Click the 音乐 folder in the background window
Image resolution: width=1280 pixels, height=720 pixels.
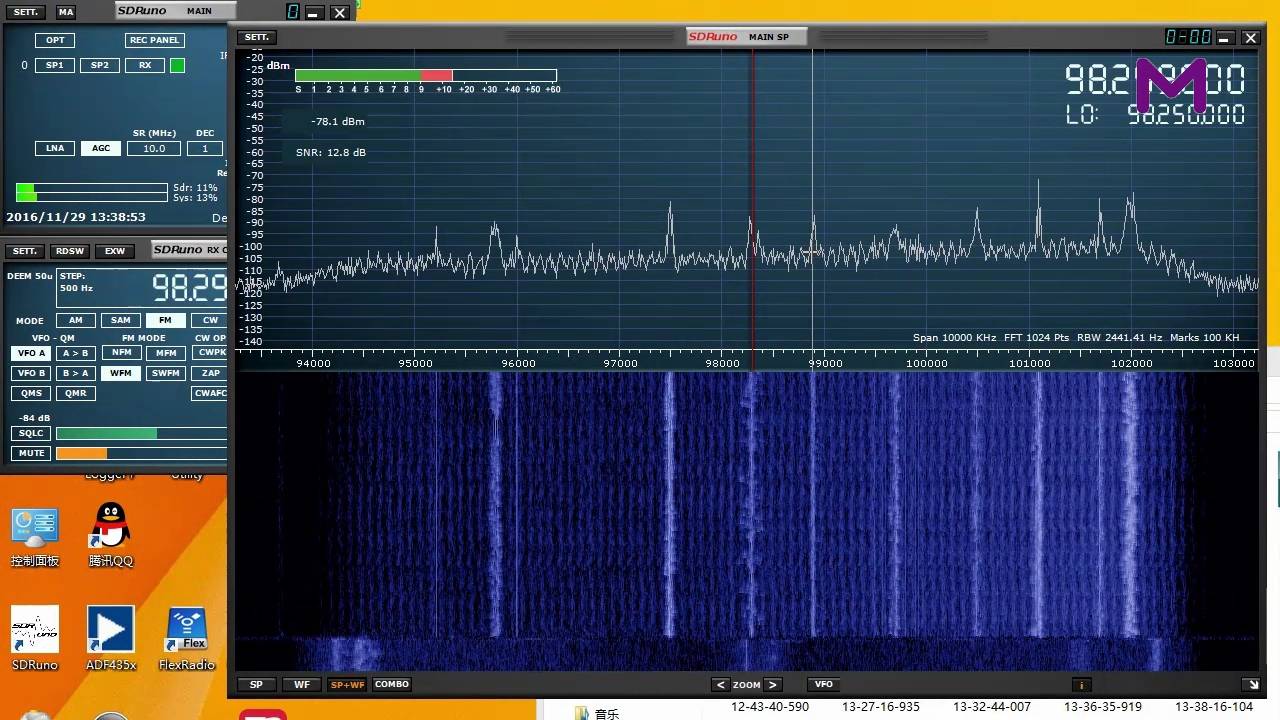pyautogui.click(x=598, y=713)
